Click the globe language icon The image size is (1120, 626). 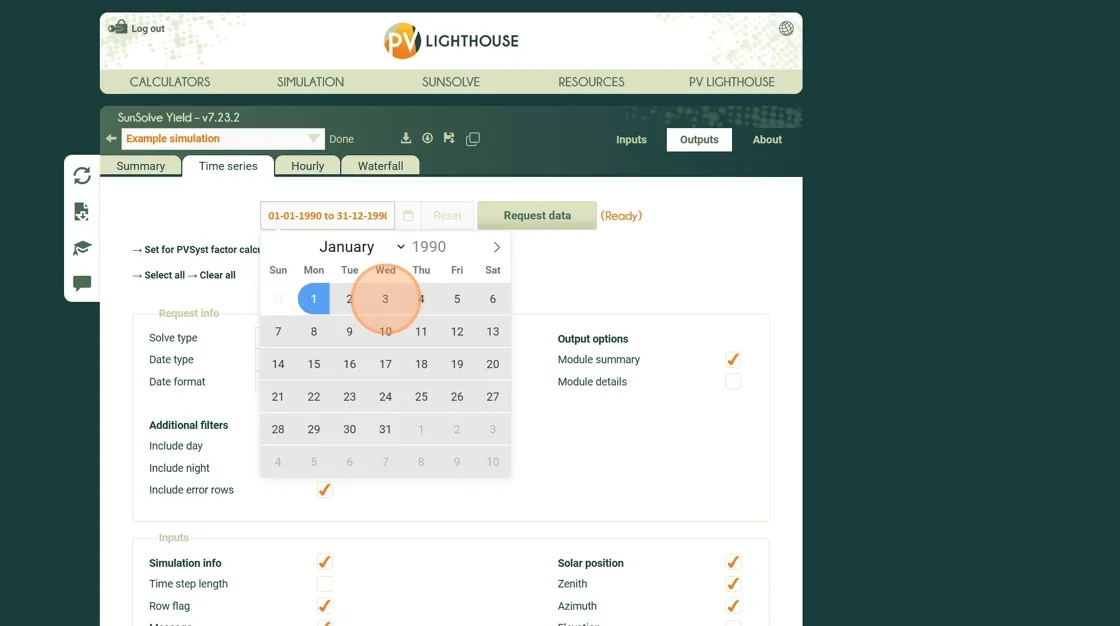(786, 29)
